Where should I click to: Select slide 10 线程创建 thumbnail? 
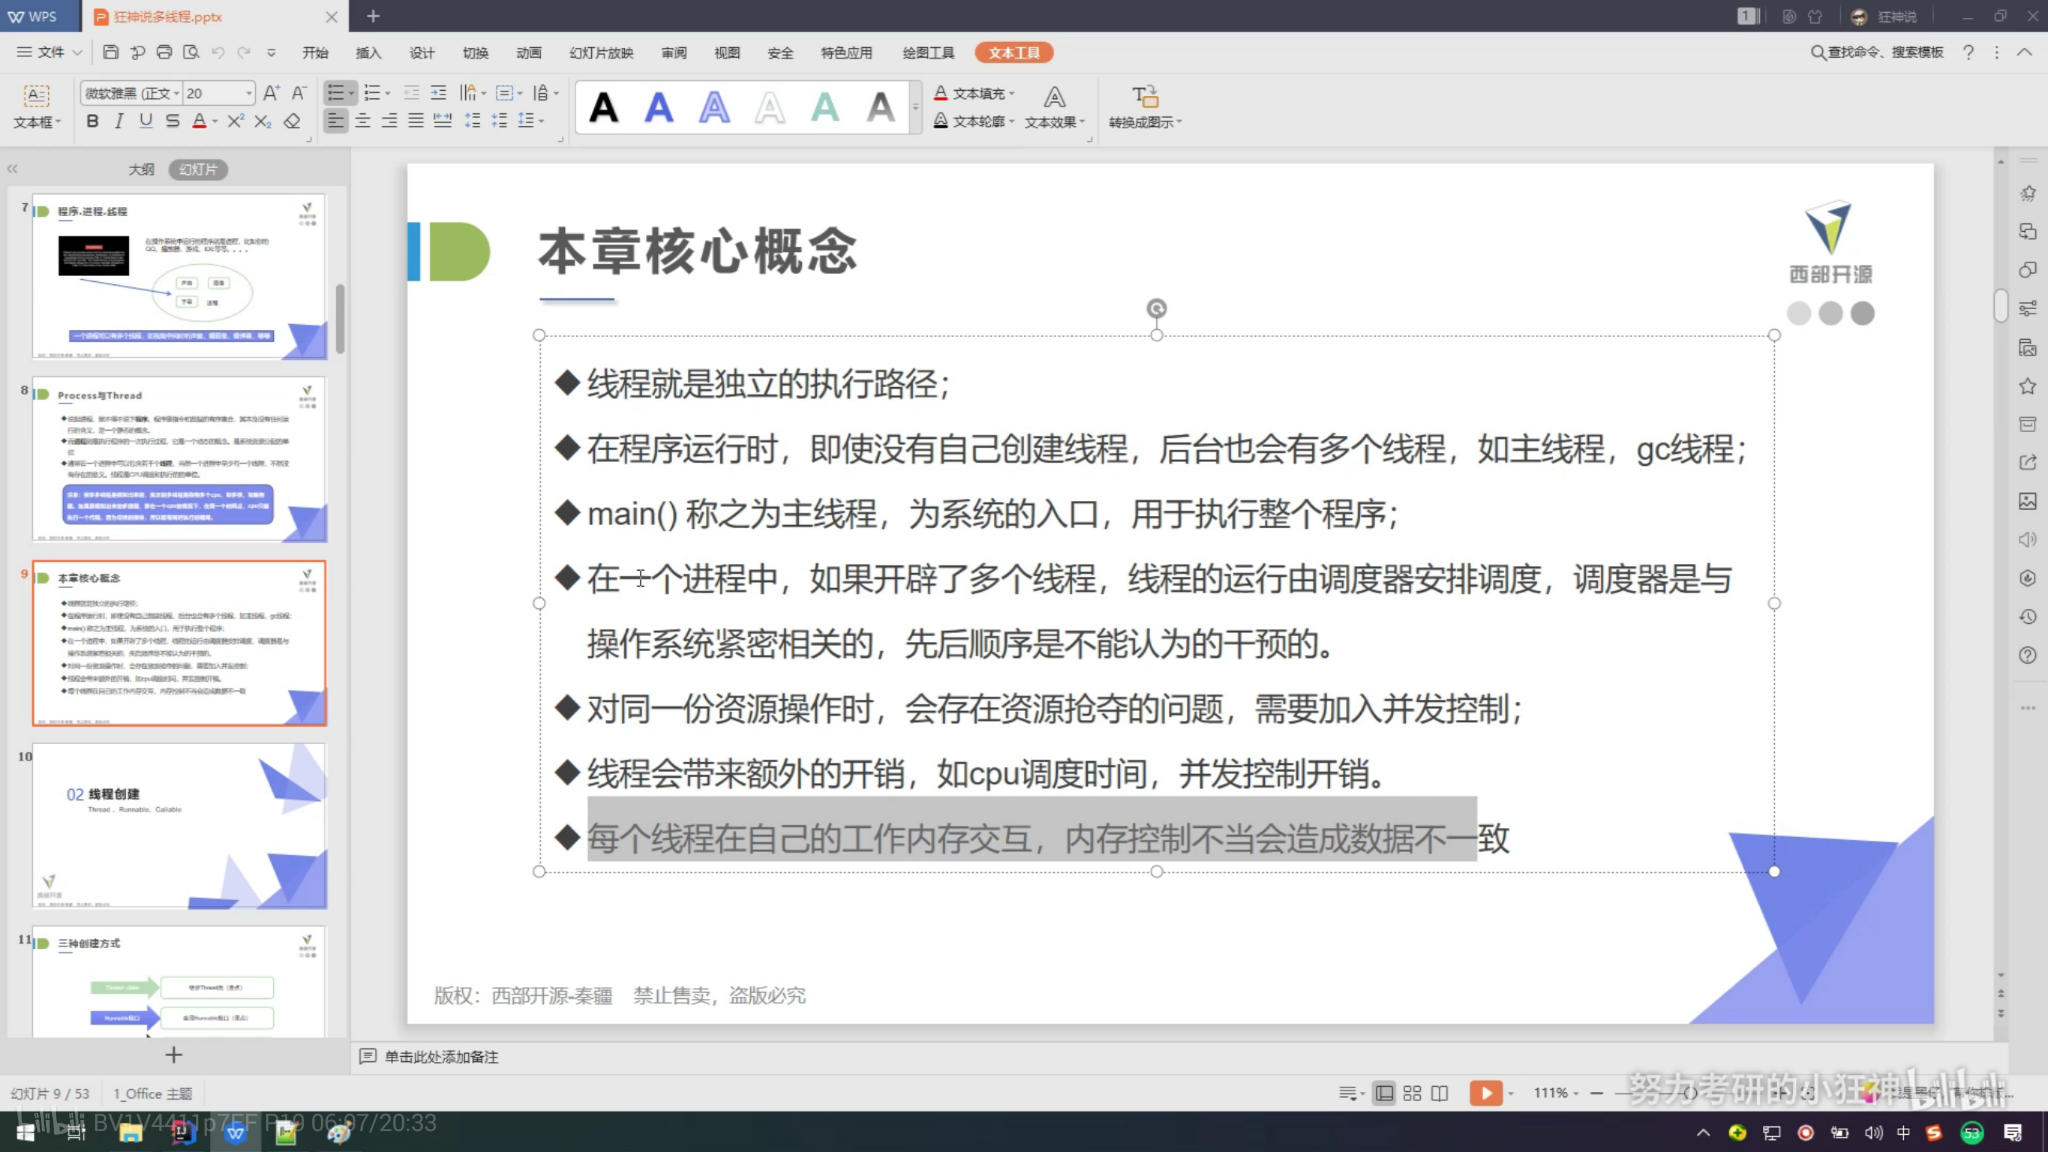179,826
